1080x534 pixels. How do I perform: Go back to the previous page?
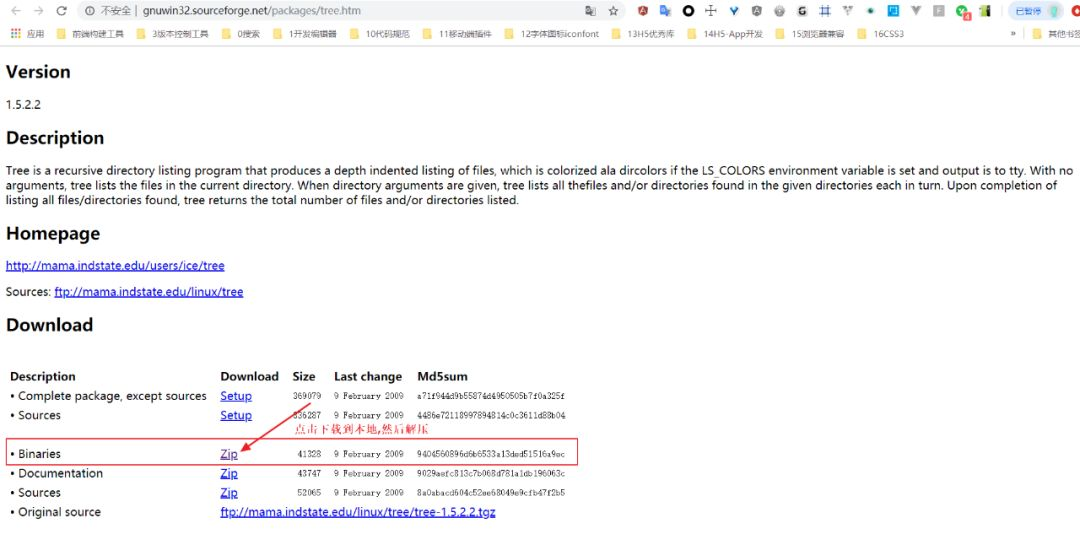16,11
